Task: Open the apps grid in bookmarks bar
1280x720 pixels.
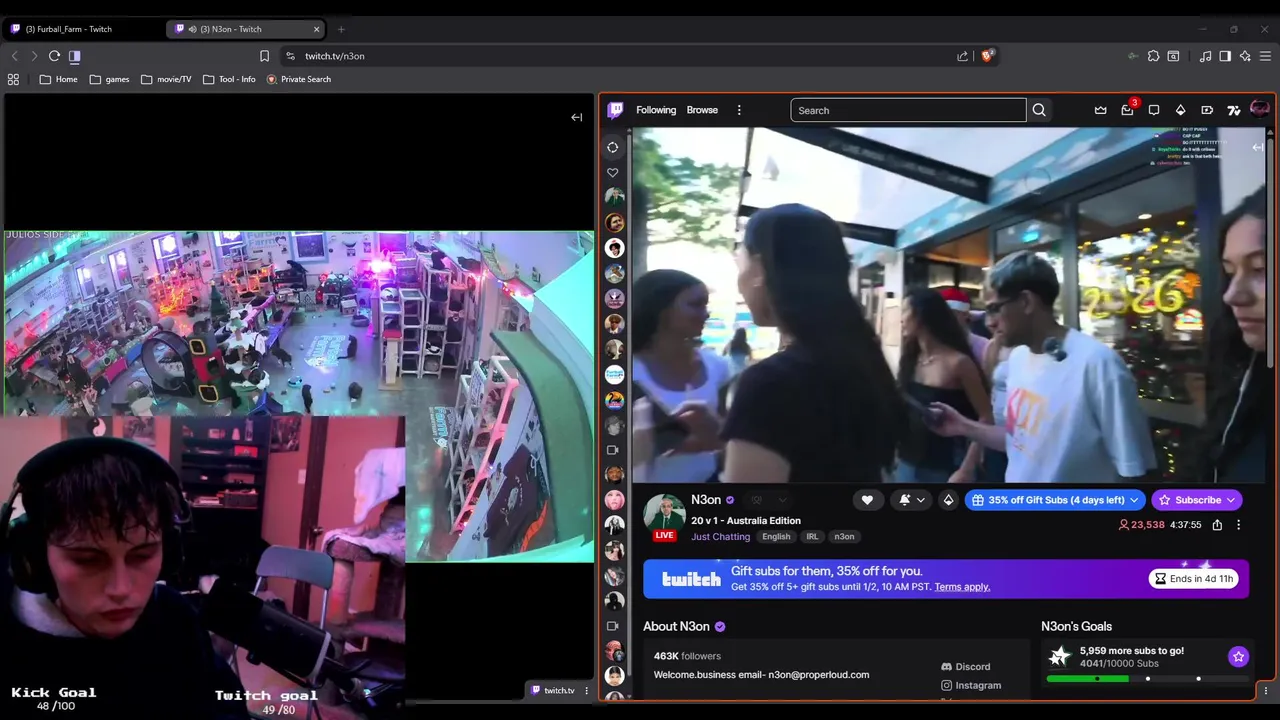Action: tap(13, 79)
